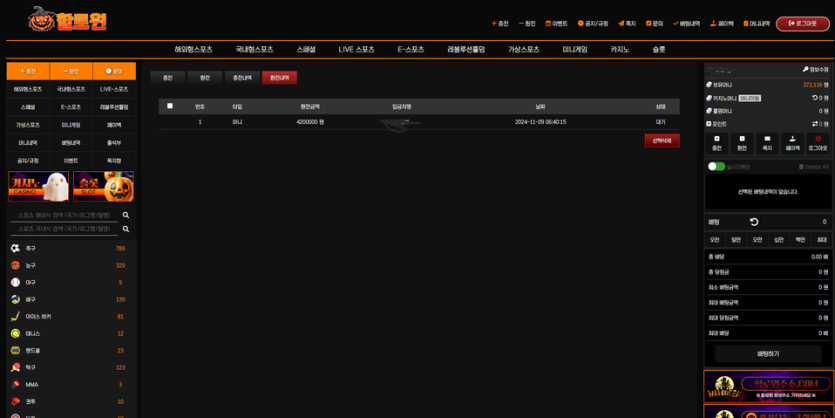The width and height of the screenshot is (835, 418).
Task: Click the soccer ball icon in sports list
Action: pos(15,248)
